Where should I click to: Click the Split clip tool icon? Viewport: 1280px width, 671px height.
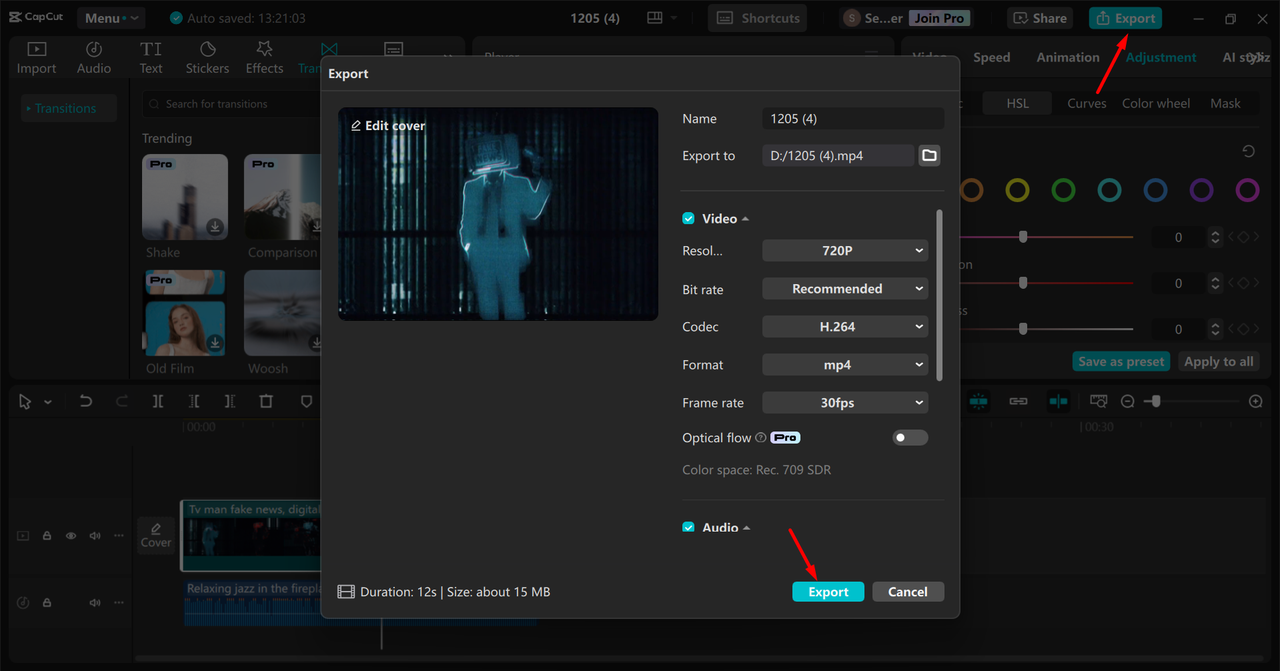pyautogui.click(x=158, y=401)
